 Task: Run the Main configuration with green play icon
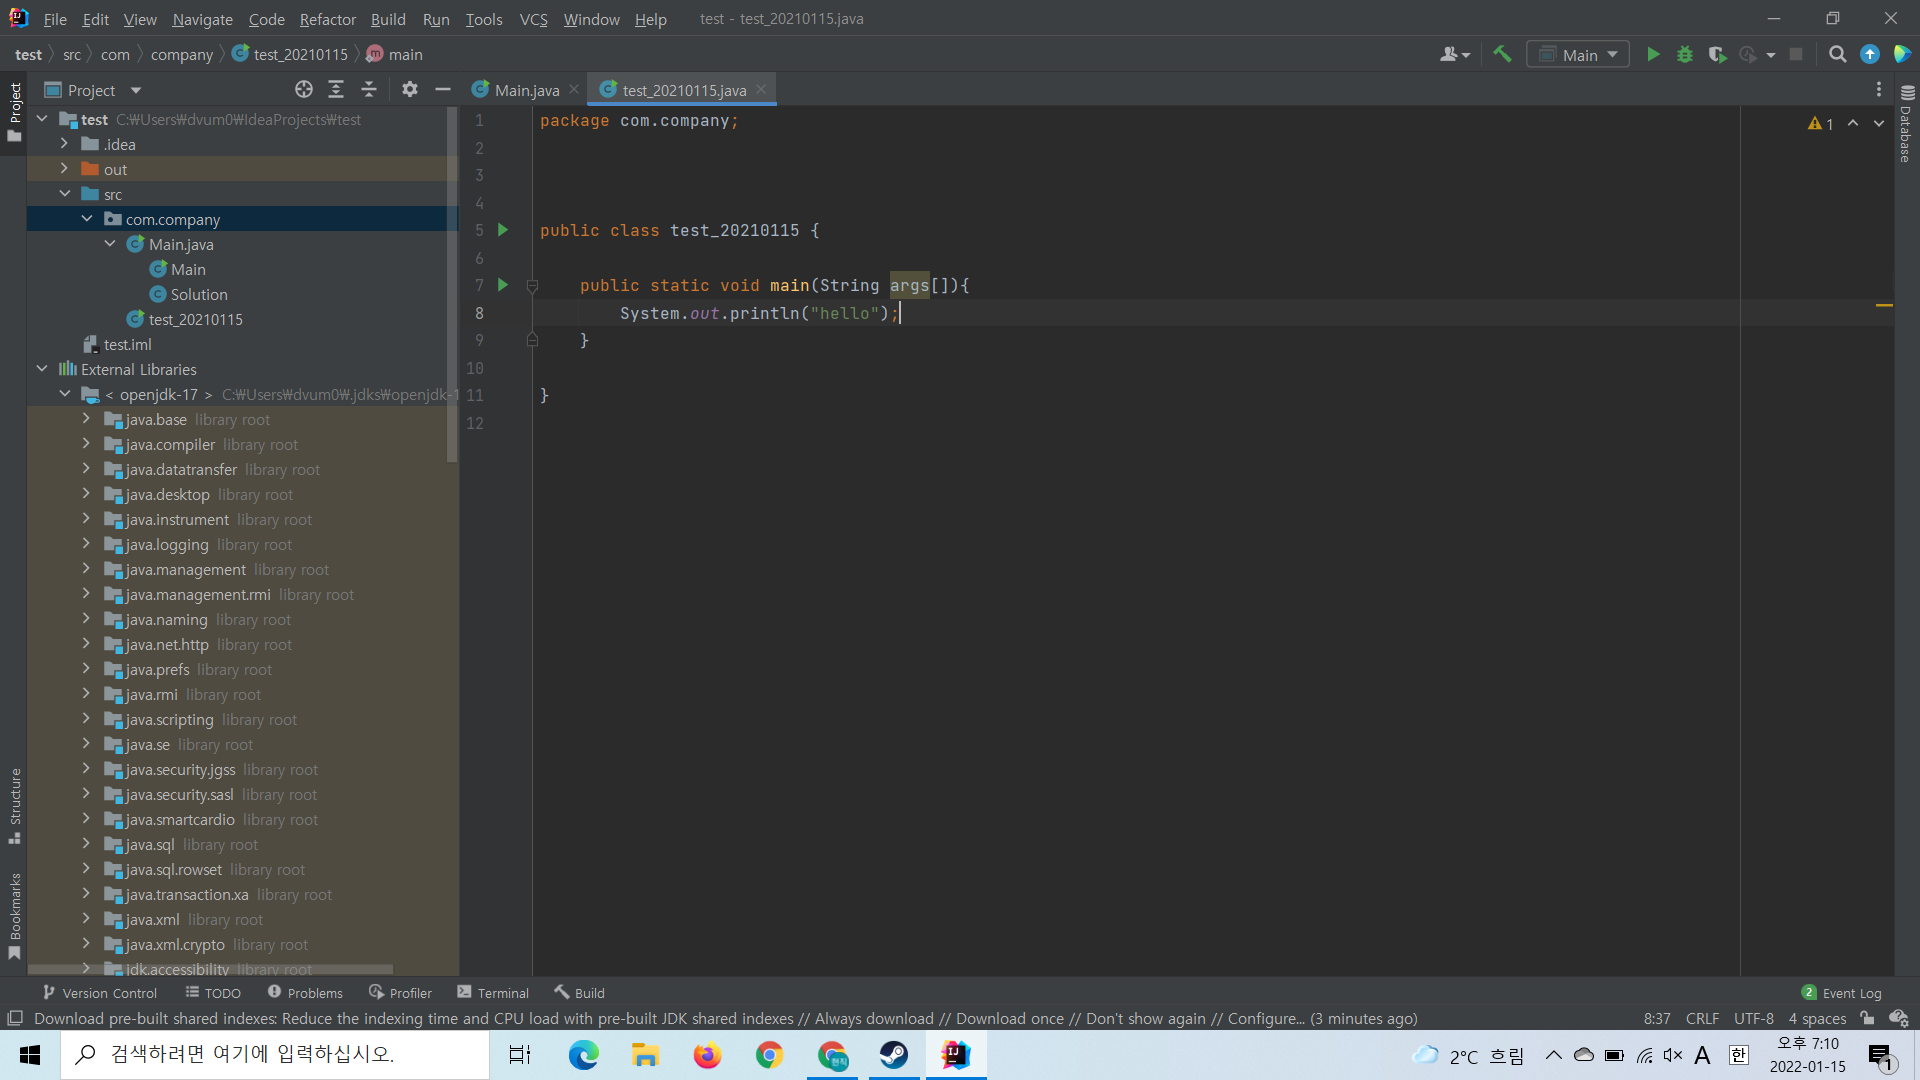[x=1653, y=54]
